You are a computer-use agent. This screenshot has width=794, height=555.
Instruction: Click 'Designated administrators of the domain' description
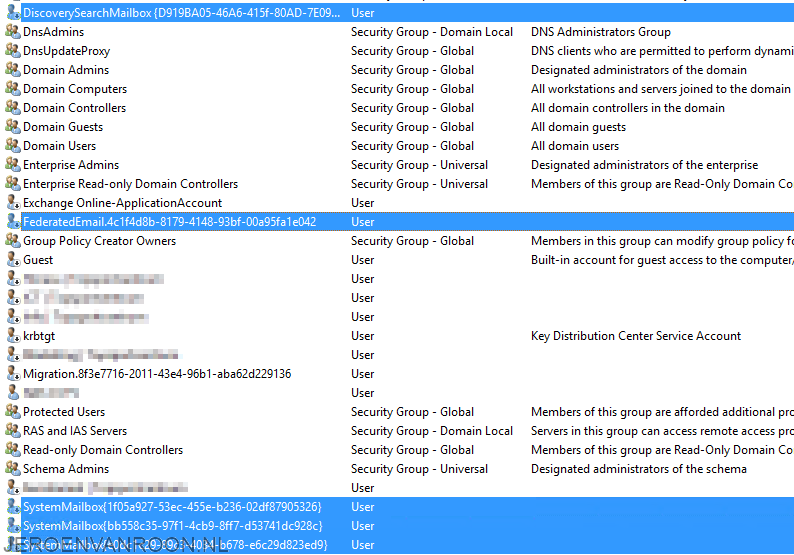click(639, 69)
